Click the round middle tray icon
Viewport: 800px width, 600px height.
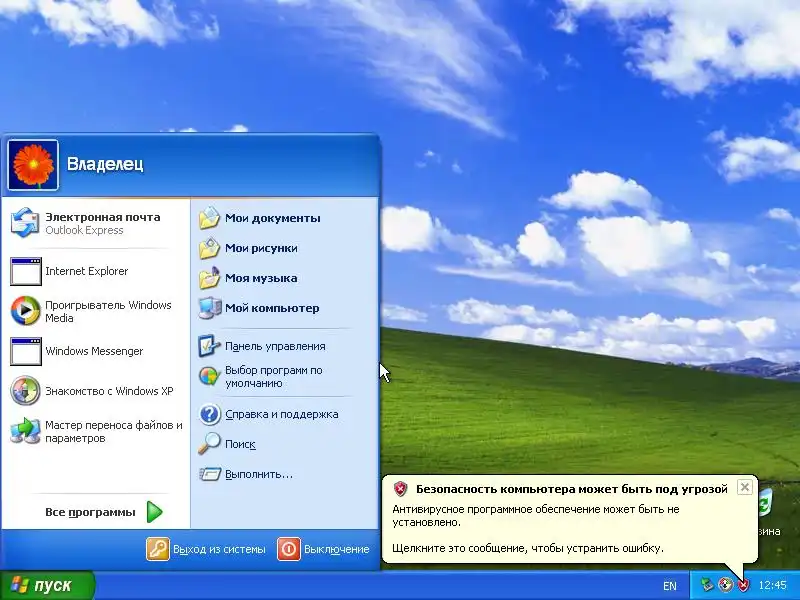tap(725, 585)
